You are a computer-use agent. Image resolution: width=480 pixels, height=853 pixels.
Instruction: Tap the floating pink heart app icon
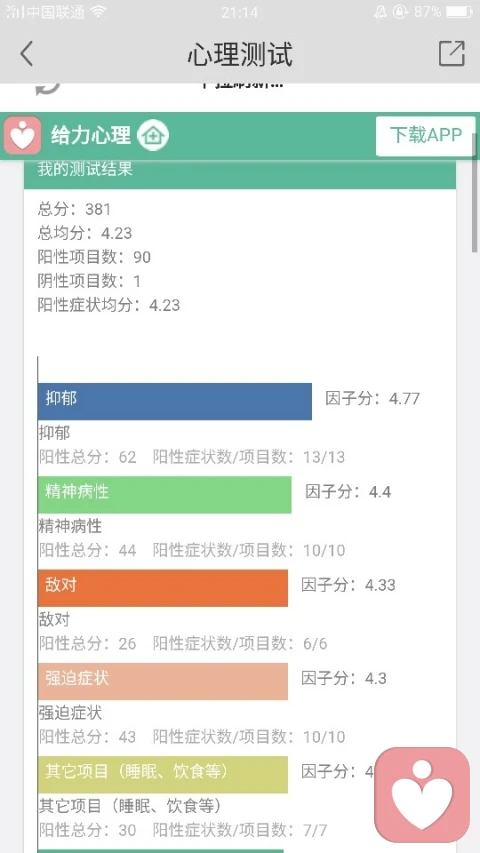(x=422, y=794)
